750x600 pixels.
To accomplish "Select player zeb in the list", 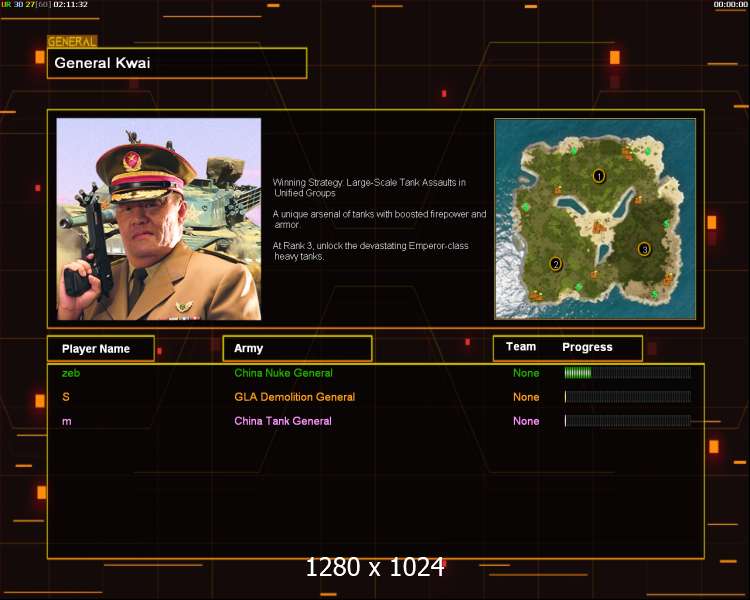I will [x=71, y=373].
